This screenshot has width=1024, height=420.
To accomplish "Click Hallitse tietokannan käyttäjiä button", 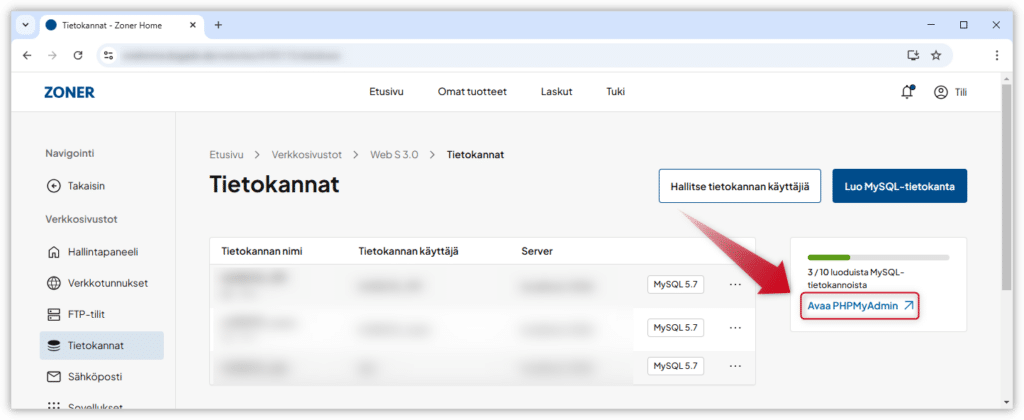I will pos(739,186).
